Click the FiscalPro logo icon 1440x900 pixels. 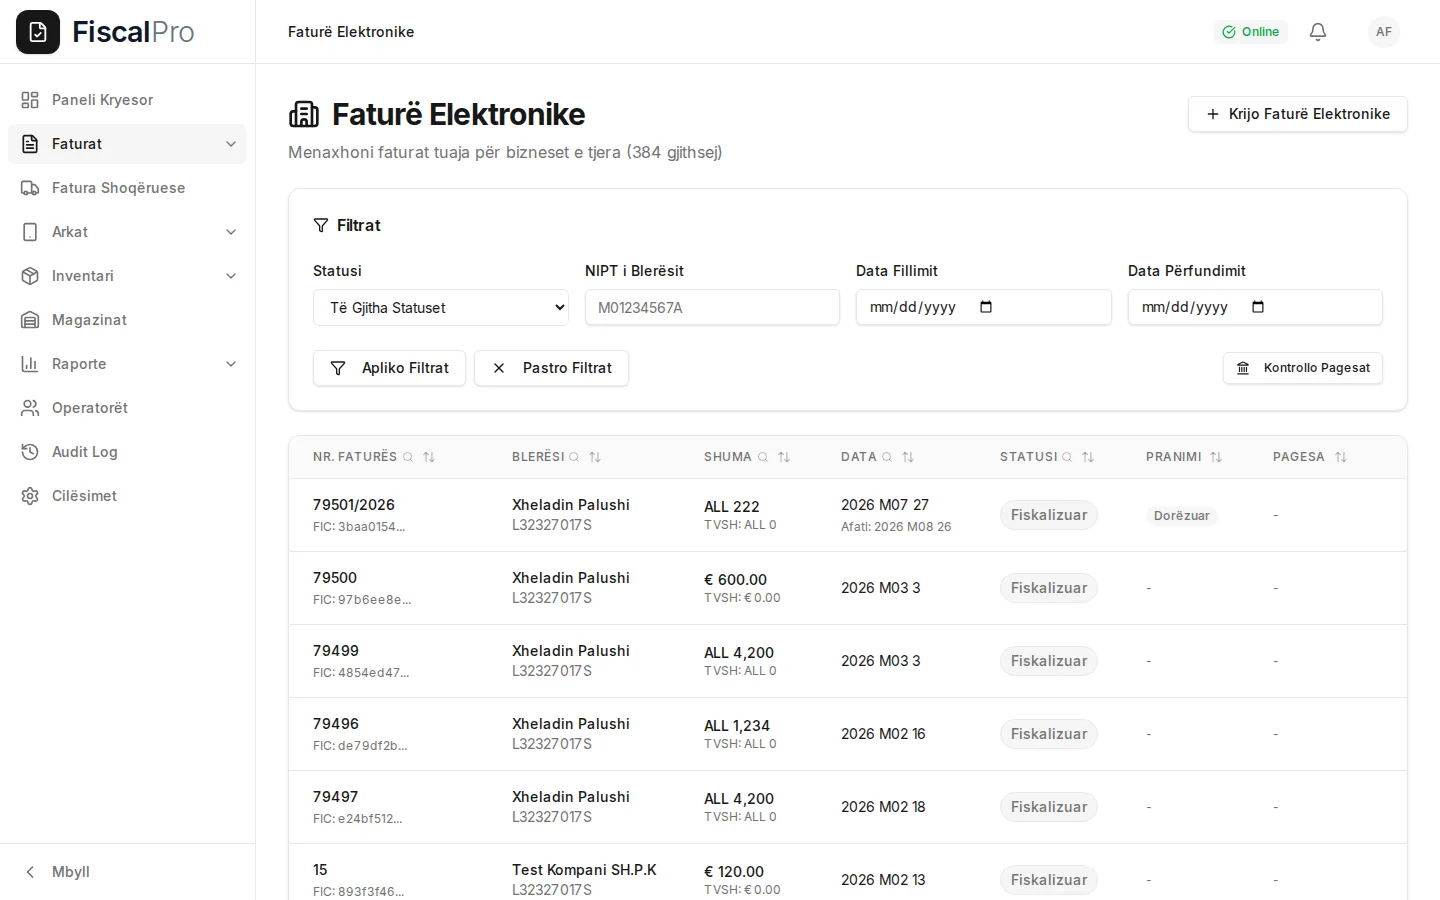pyautogui.click(x=38, y=32)
